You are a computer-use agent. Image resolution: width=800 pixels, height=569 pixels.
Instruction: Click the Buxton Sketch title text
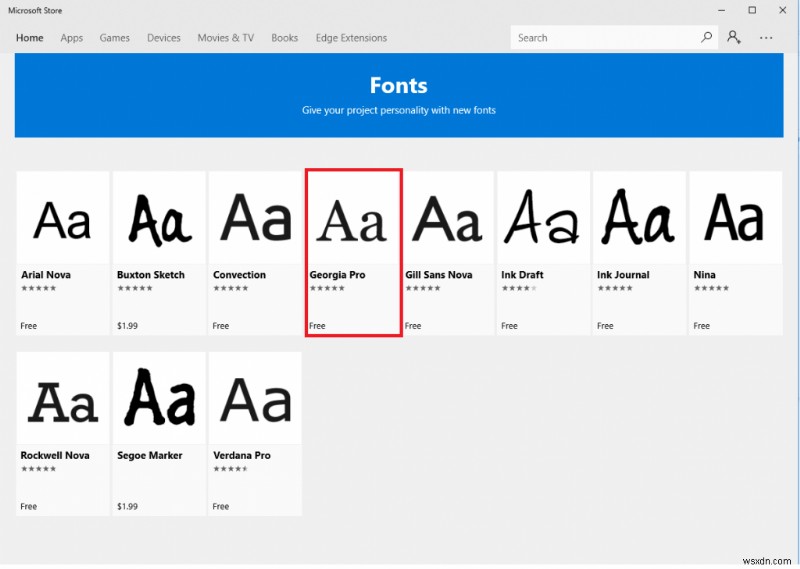[x=151, y=275]
